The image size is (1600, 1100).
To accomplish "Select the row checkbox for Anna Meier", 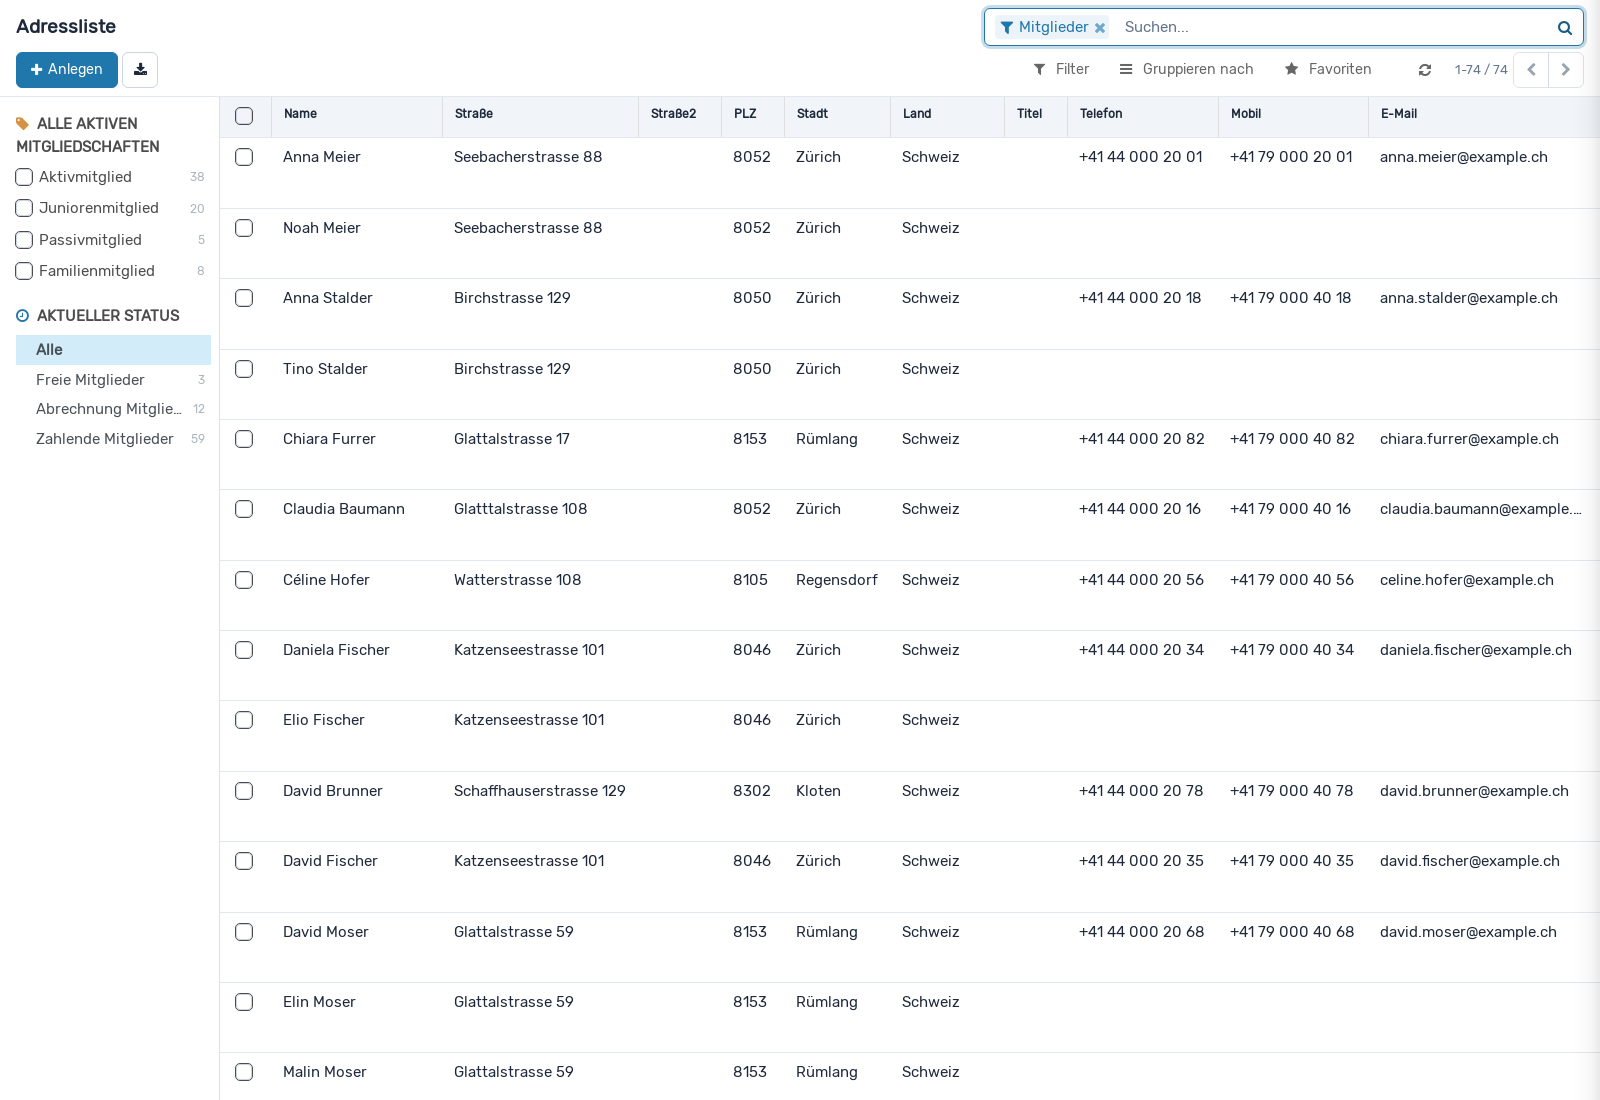I will point(244,157).
